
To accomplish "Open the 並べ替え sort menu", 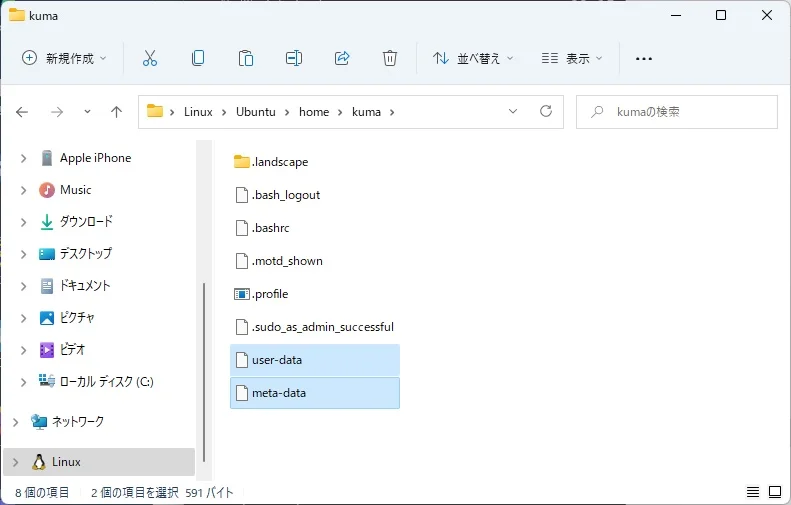I will click(473, 58).
